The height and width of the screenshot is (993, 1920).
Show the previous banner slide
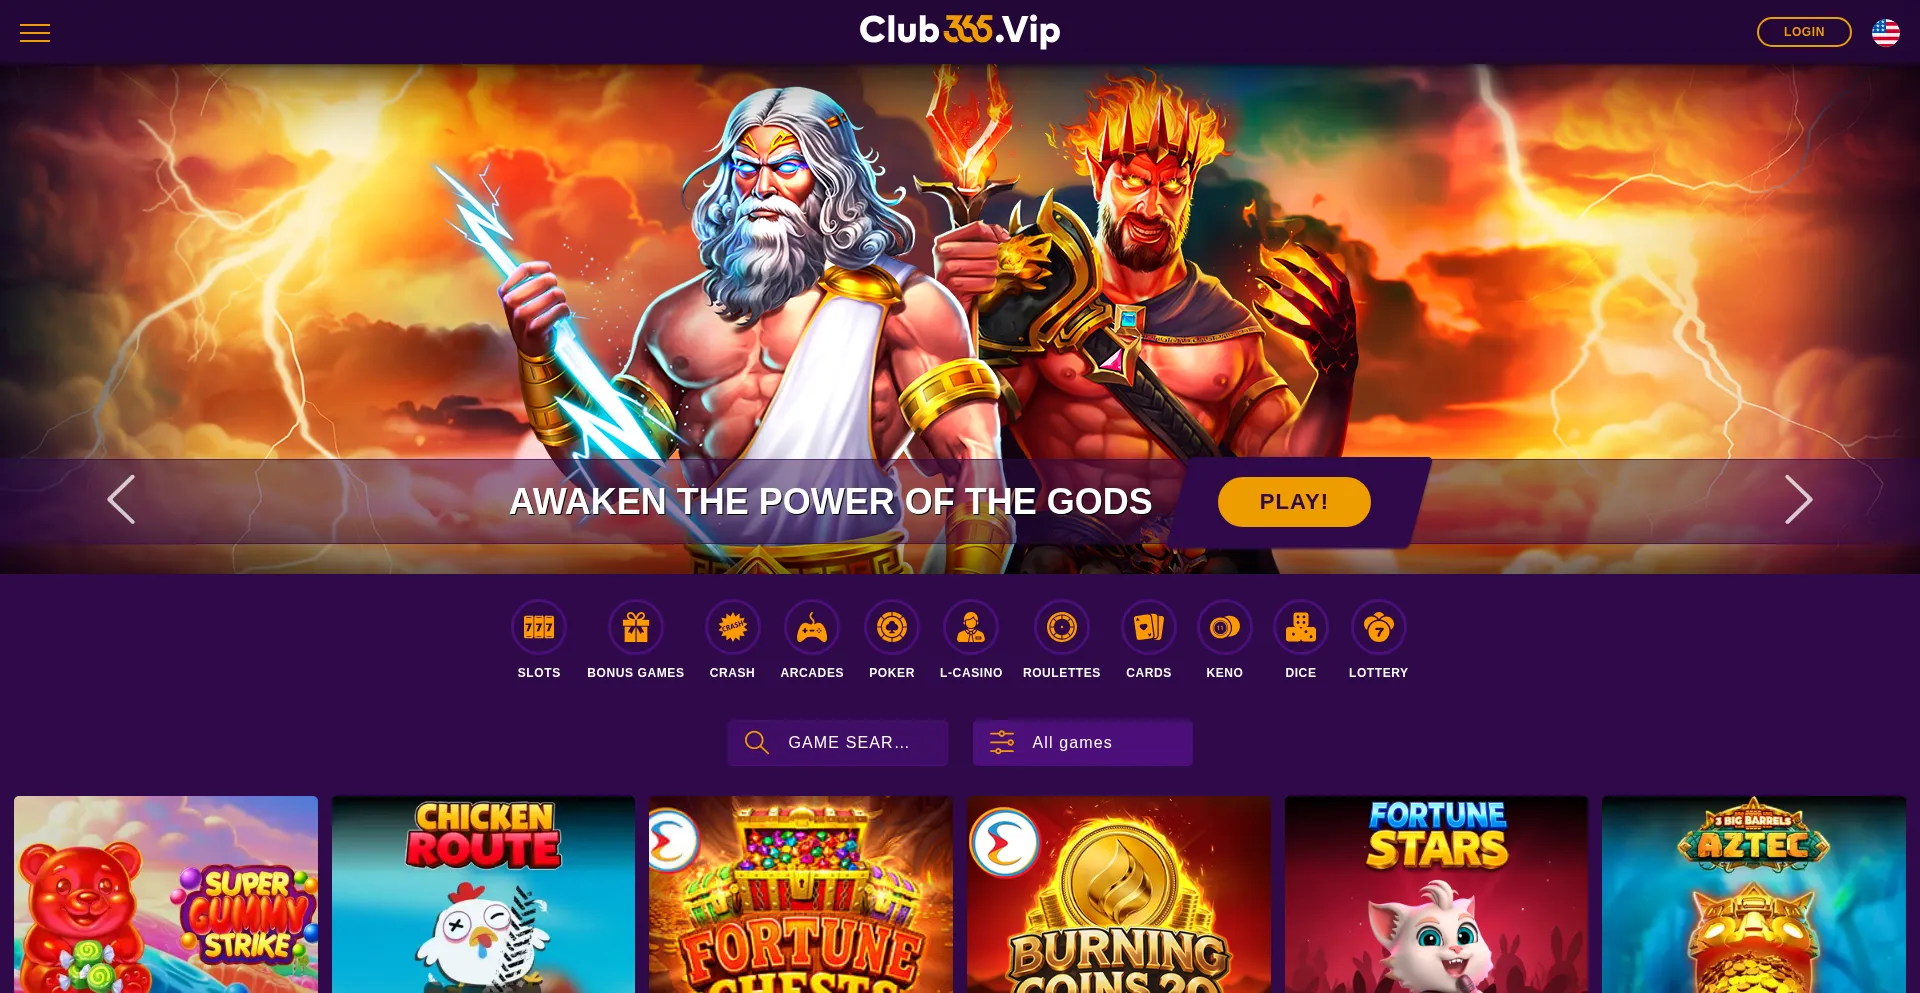[121, 500]
